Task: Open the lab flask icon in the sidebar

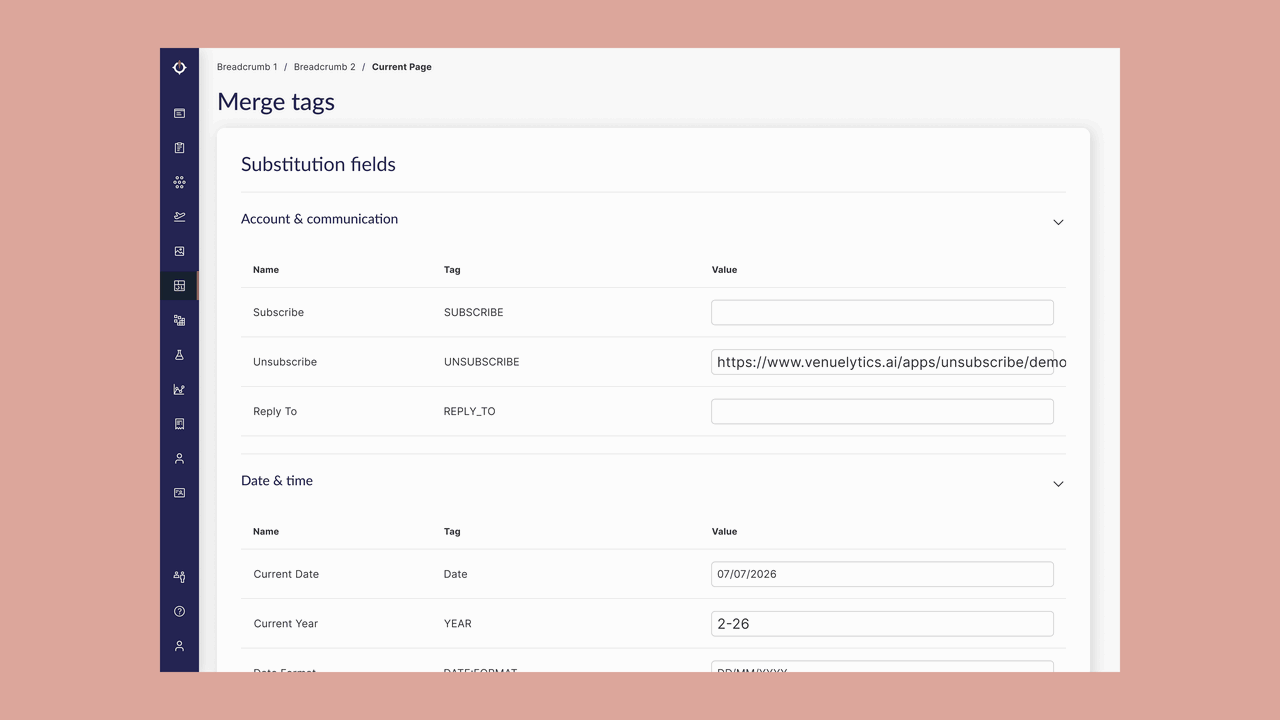Action: [x=179, y=355]
